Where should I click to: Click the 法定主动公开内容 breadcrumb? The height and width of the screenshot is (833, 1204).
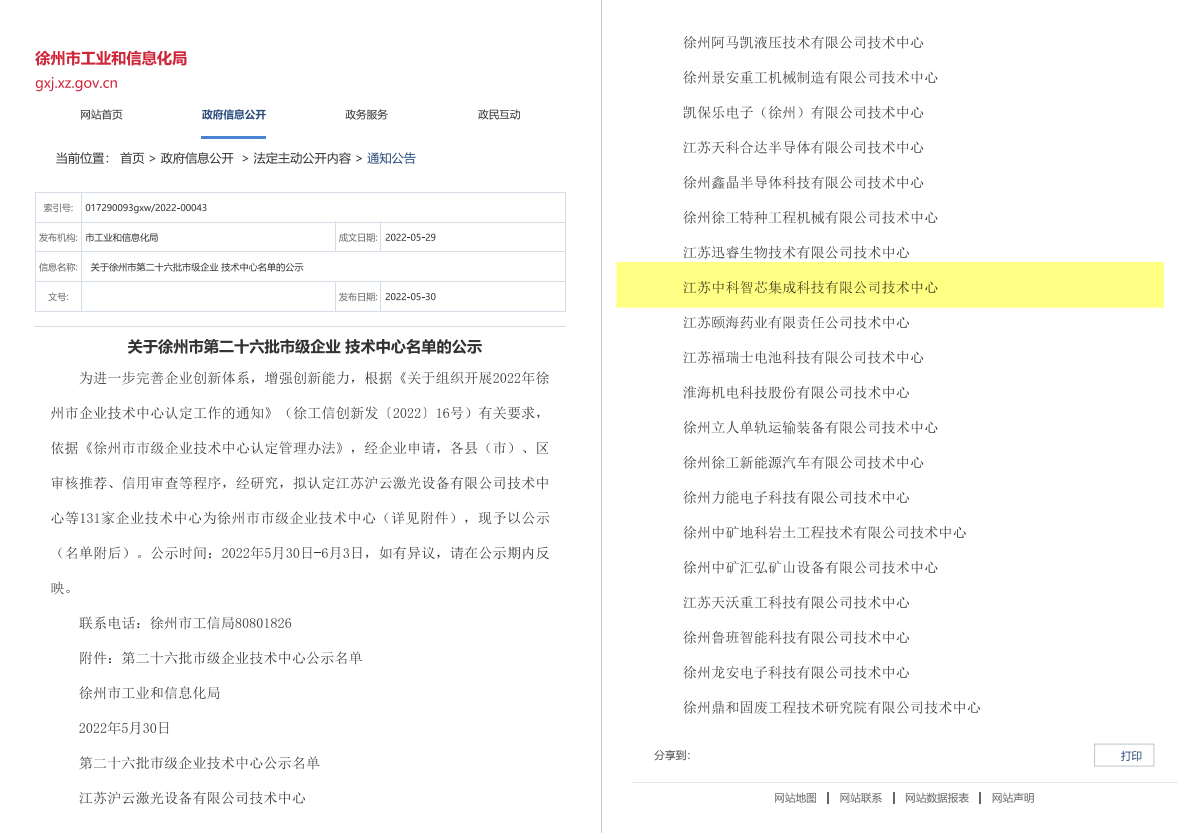pos(302,158)
